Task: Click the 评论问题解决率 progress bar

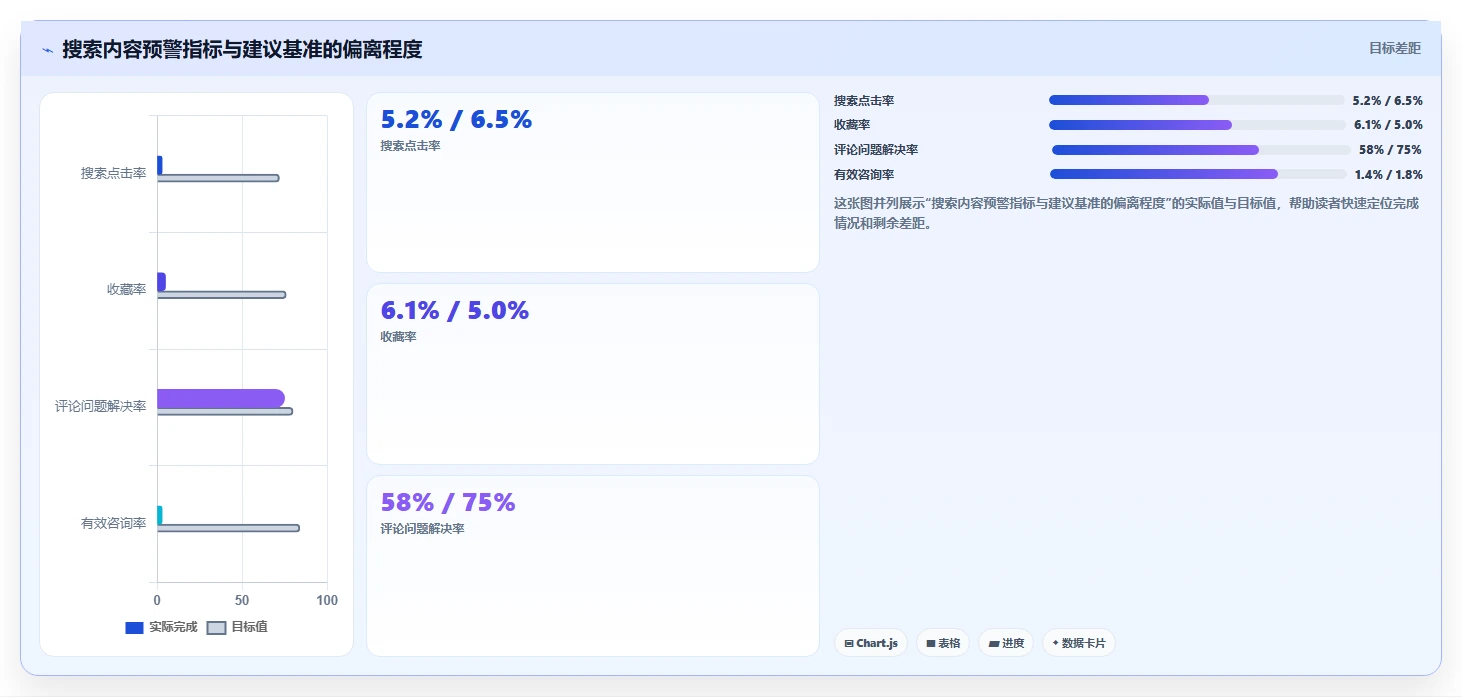Action: click(x=1201, y=150)
